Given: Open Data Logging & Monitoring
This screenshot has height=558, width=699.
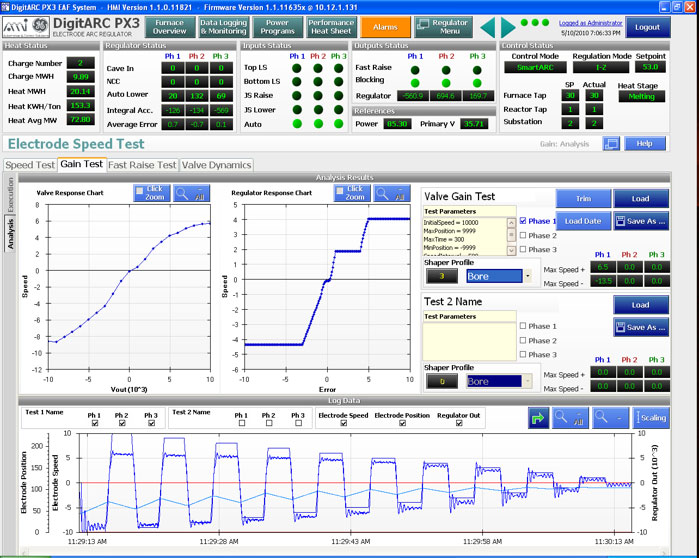Looking at the screenshot, I should (223, 27).
